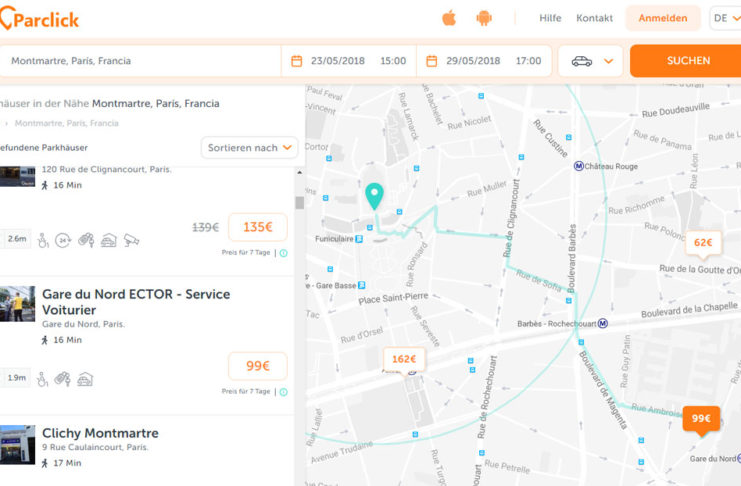
Task: Click the wheelchair access icon in the 135€ listing
Action: (x=43, y=240)
